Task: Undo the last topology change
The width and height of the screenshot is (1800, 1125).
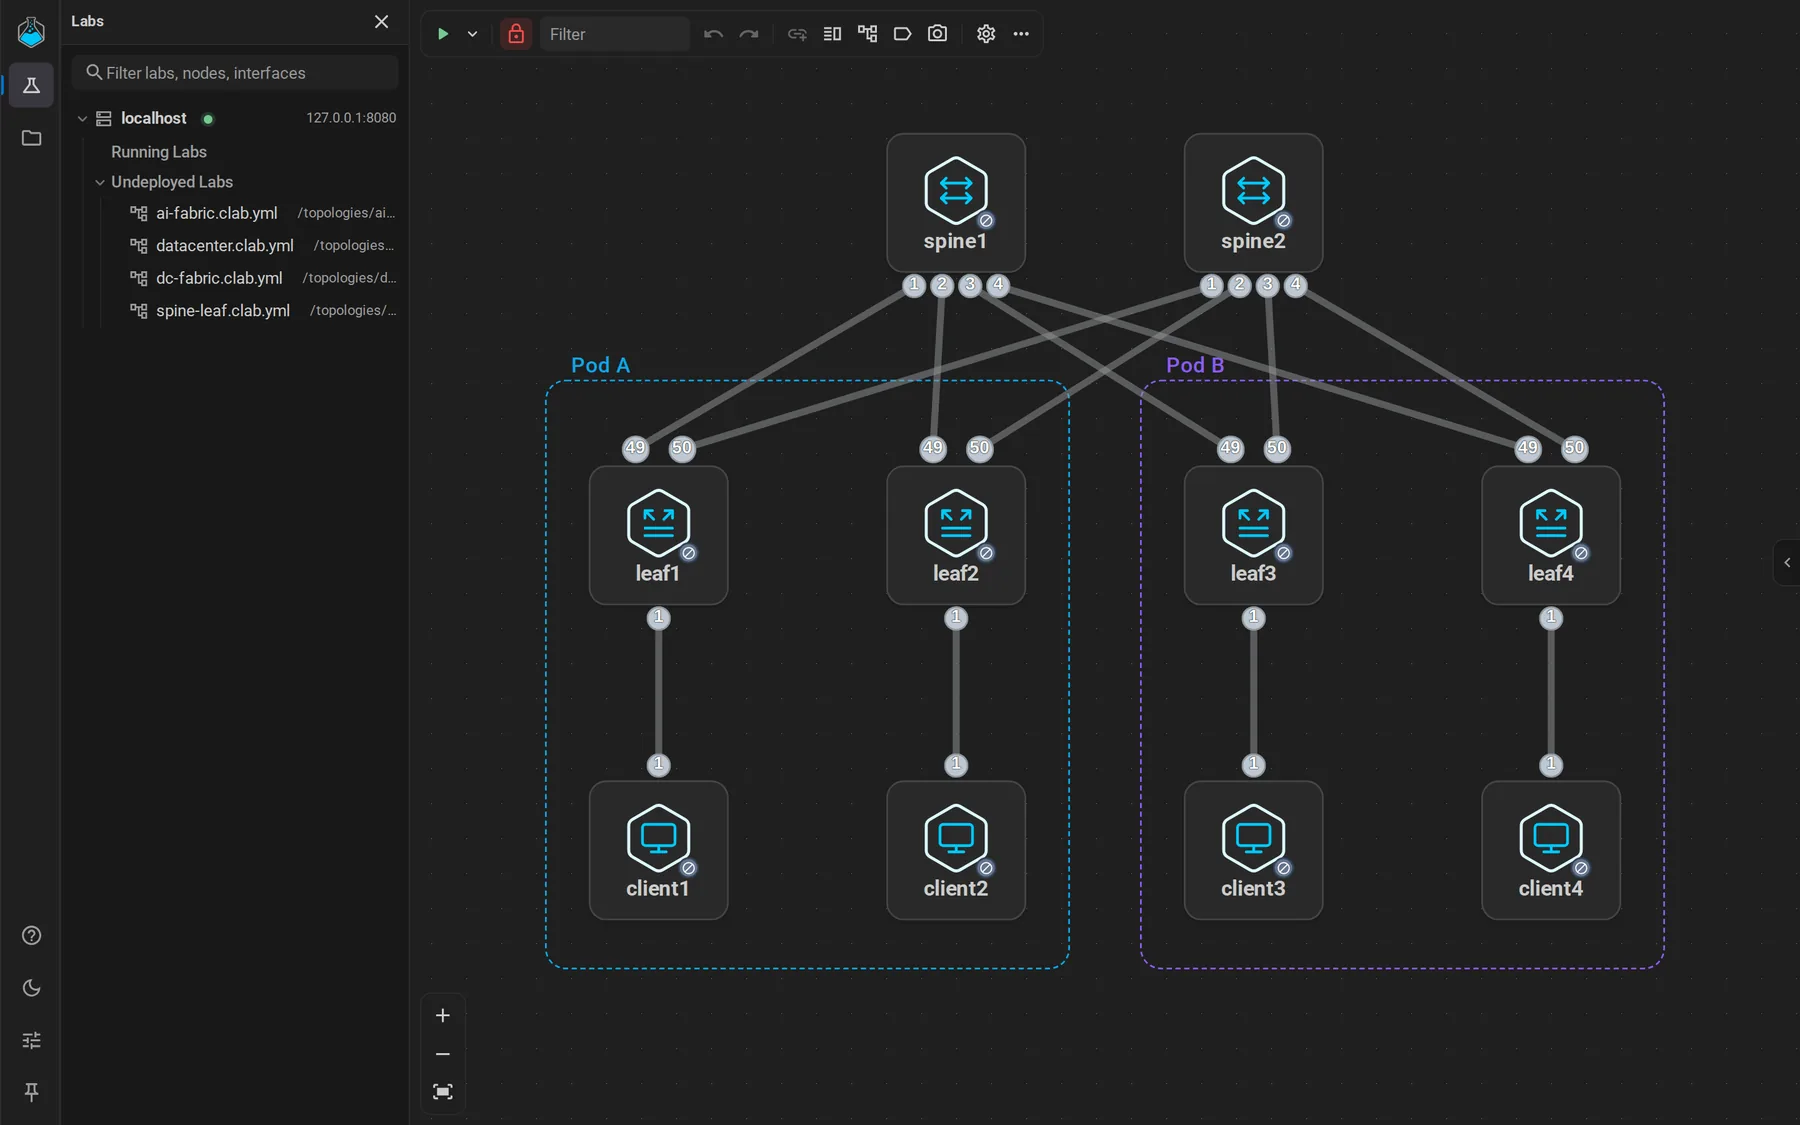Action: tap(713, 34)
